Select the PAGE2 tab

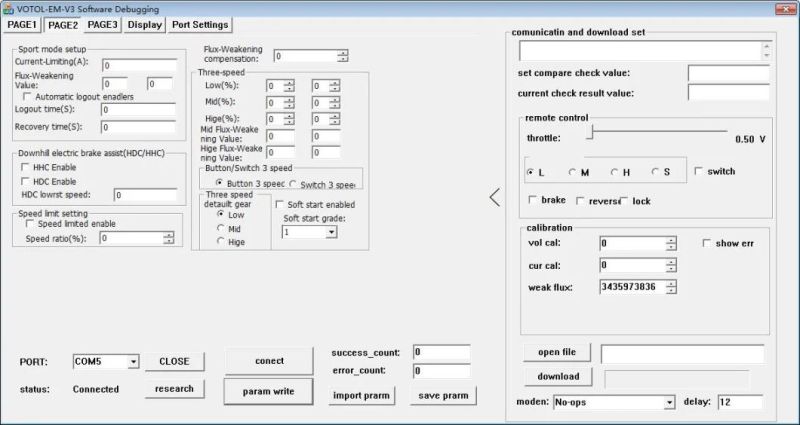pos(63,25)
